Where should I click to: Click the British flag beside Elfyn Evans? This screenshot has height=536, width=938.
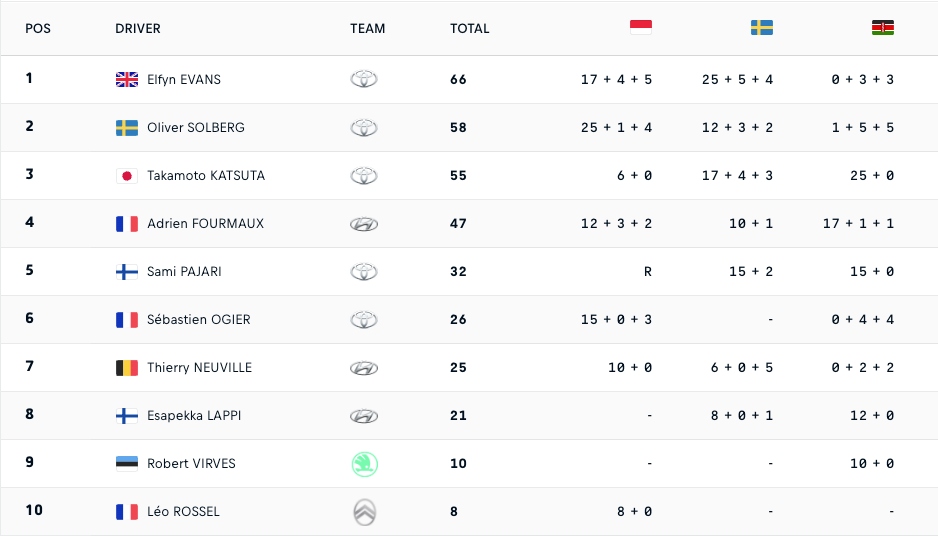point(127,80)
